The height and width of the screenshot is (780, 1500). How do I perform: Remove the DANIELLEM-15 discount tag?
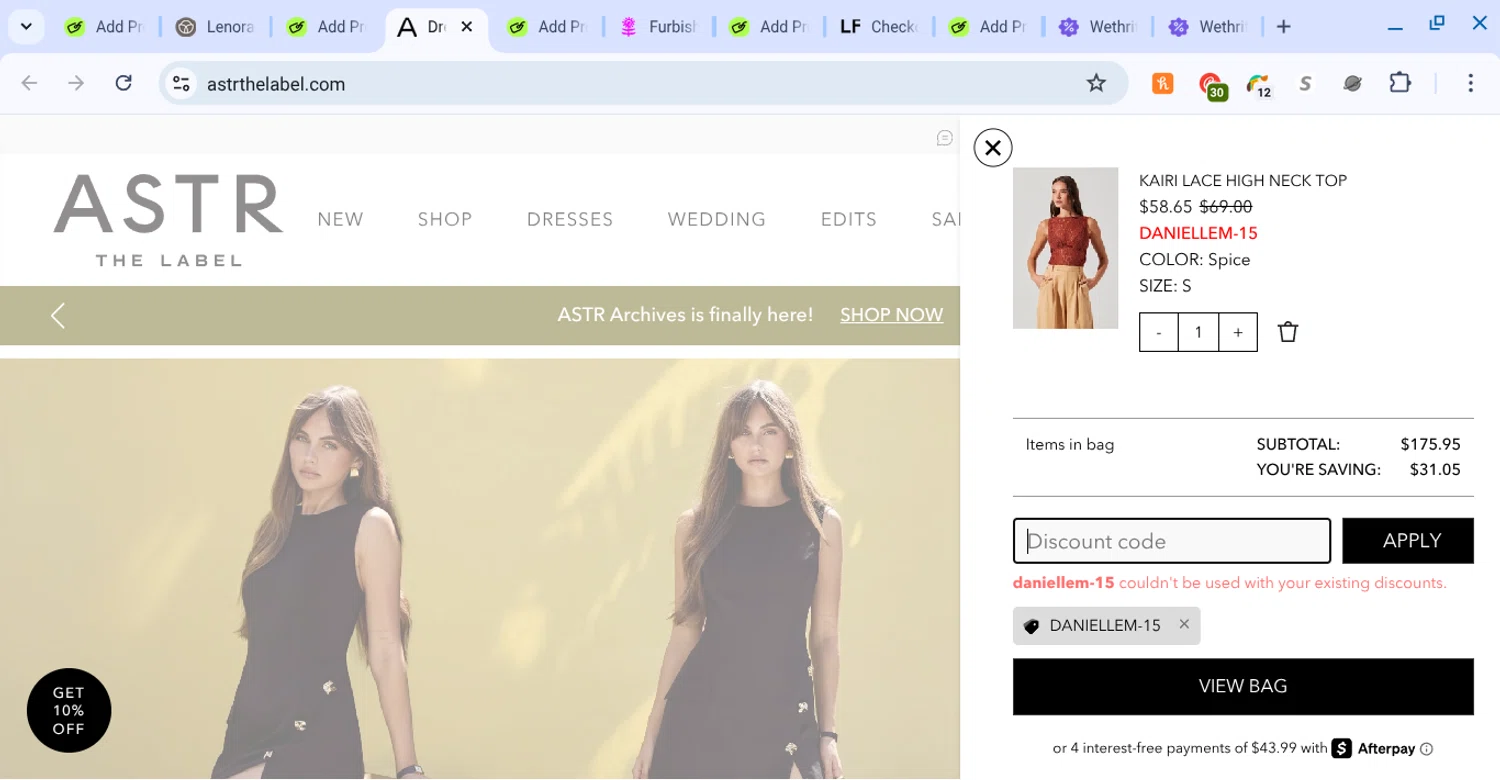(1184, 624)
